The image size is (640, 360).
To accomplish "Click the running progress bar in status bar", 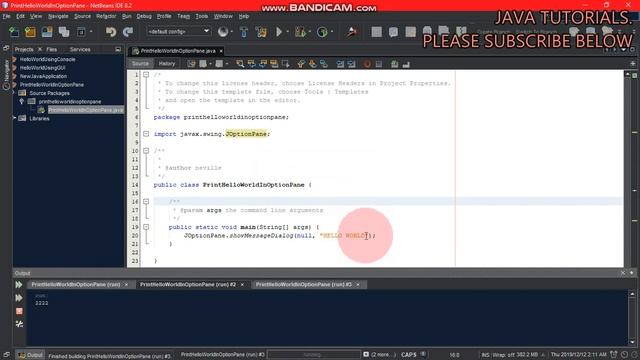I will pos(313,355).
